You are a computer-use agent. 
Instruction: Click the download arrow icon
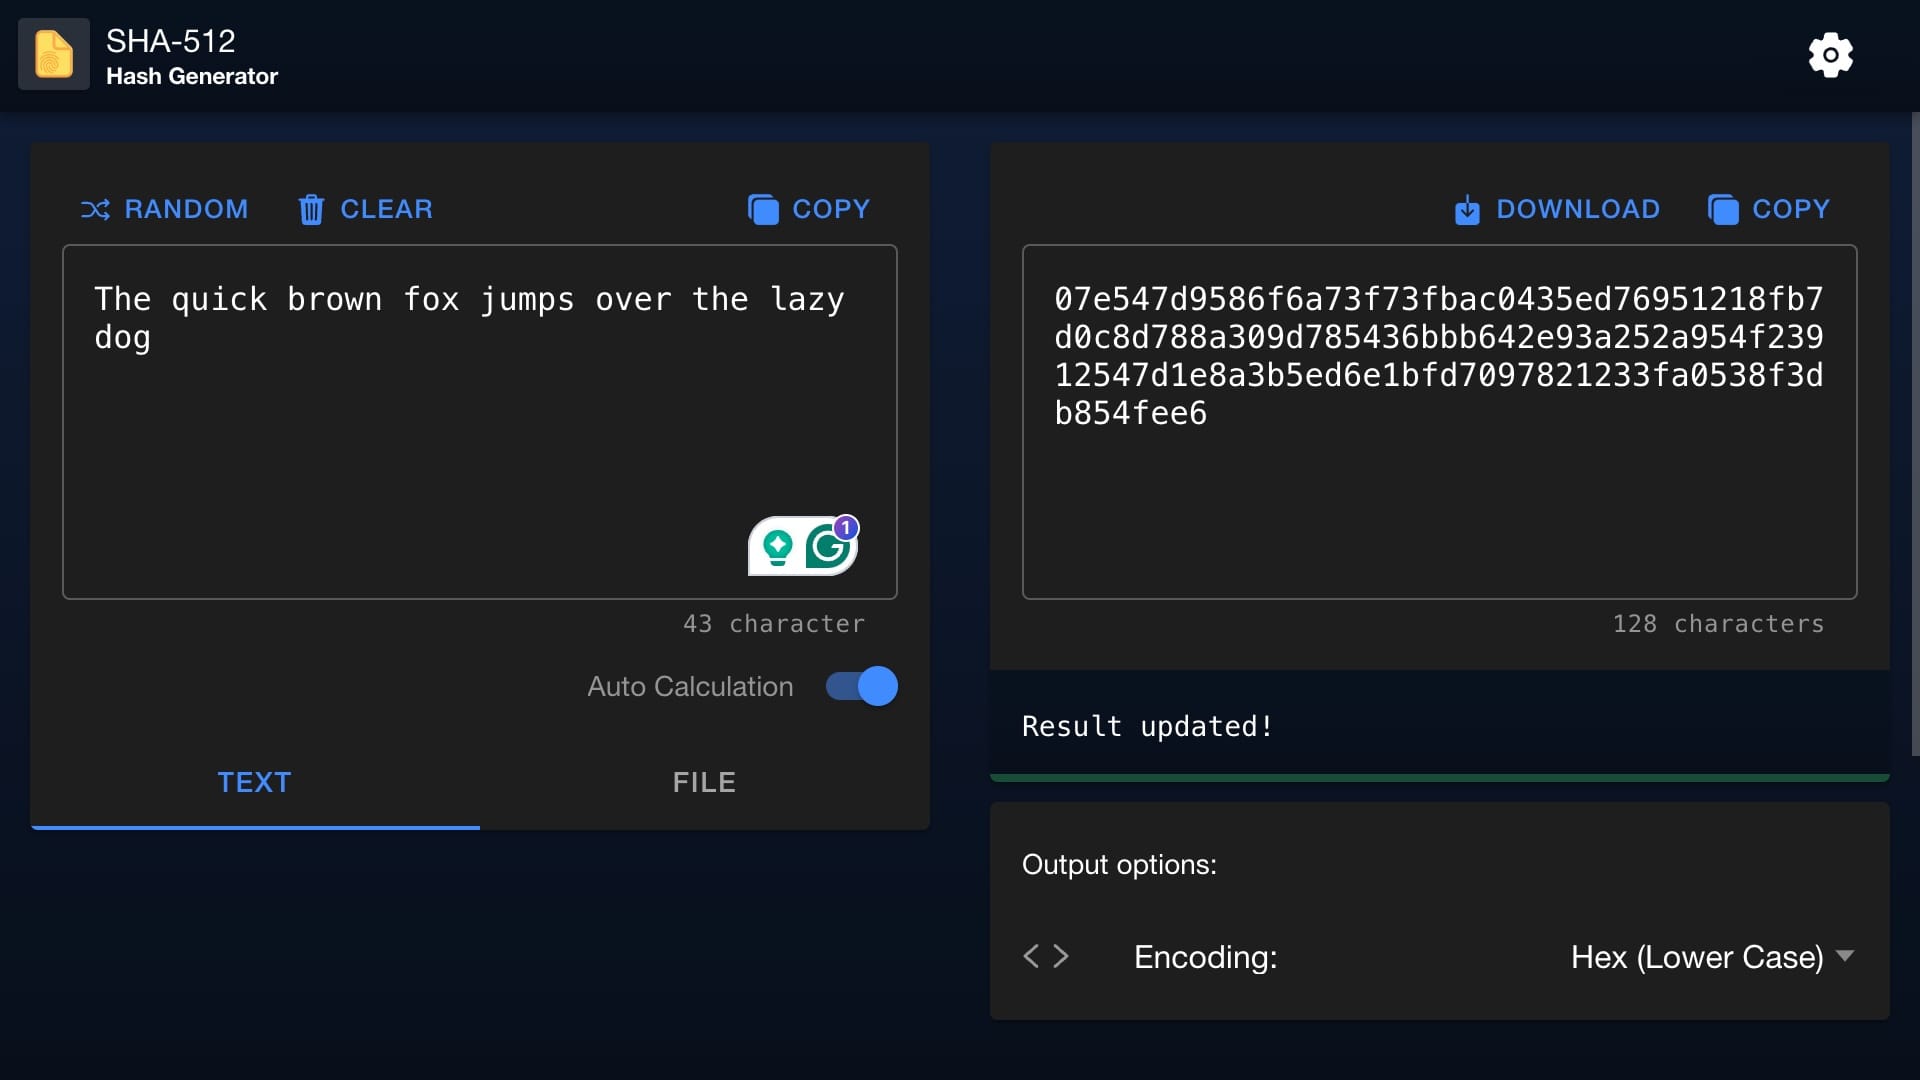[1467, 209]
